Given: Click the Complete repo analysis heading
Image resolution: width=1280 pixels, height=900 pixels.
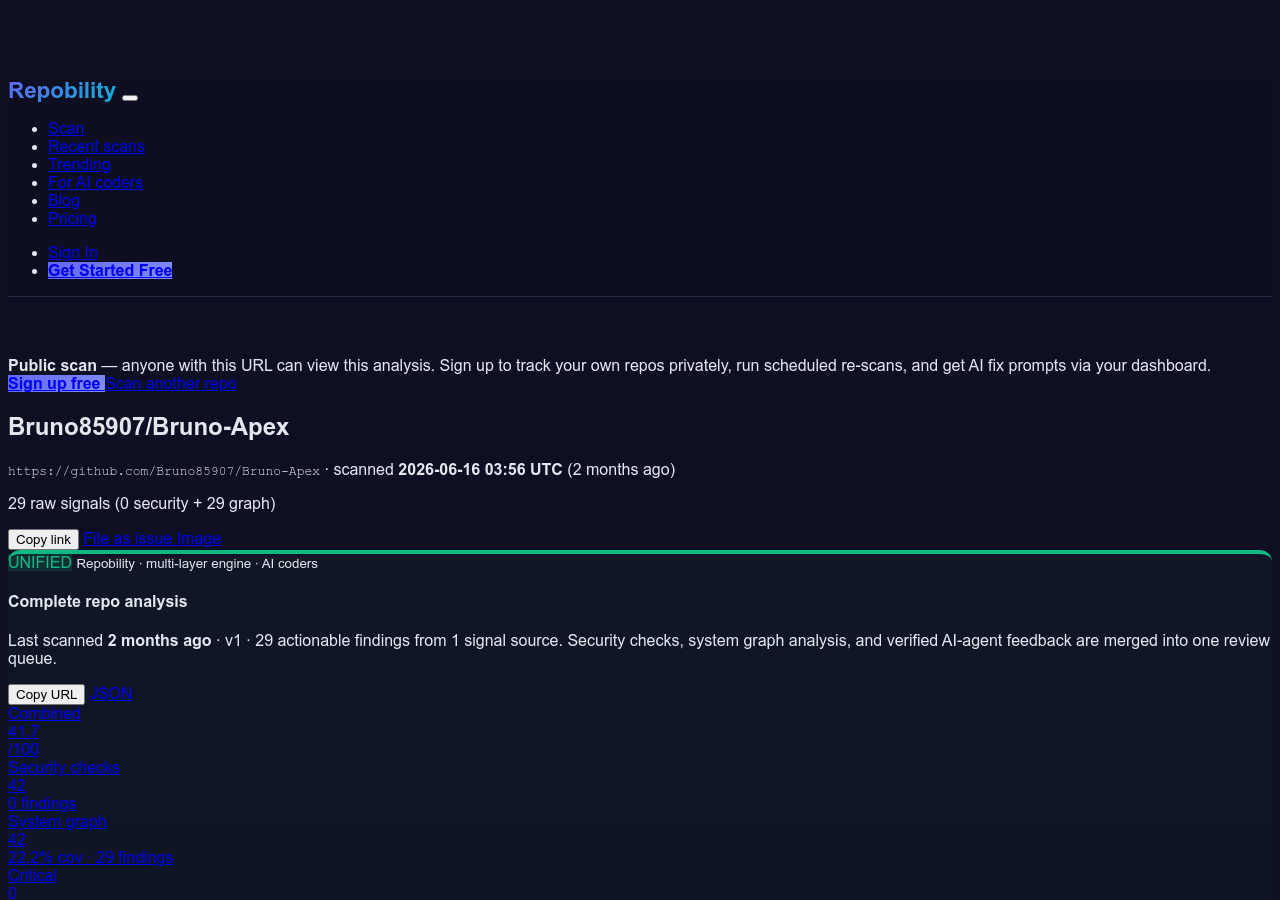Looking at the screenshot, I should click(x=98, y=601).
